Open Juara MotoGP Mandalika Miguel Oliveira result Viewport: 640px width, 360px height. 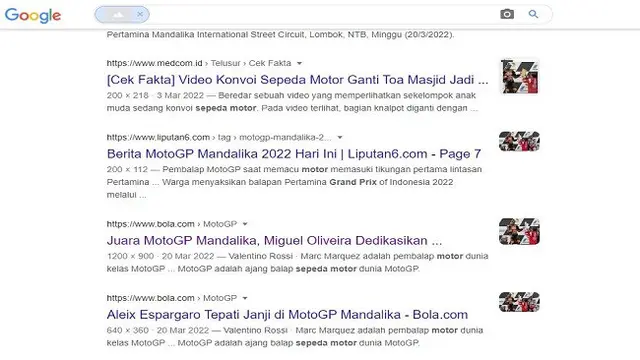coord(274,240)
